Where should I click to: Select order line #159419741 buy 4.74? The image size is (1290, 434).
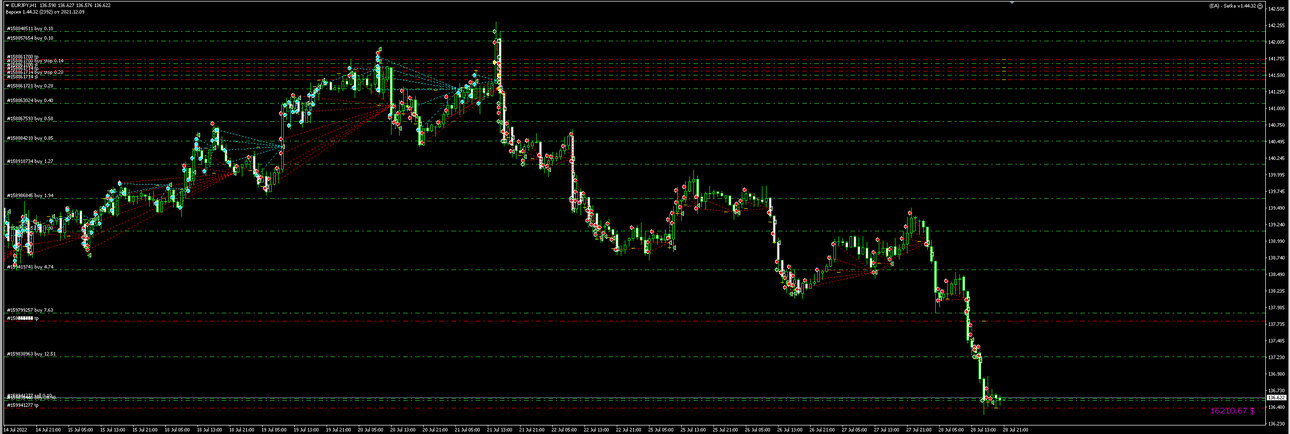(x=30, y=268)
